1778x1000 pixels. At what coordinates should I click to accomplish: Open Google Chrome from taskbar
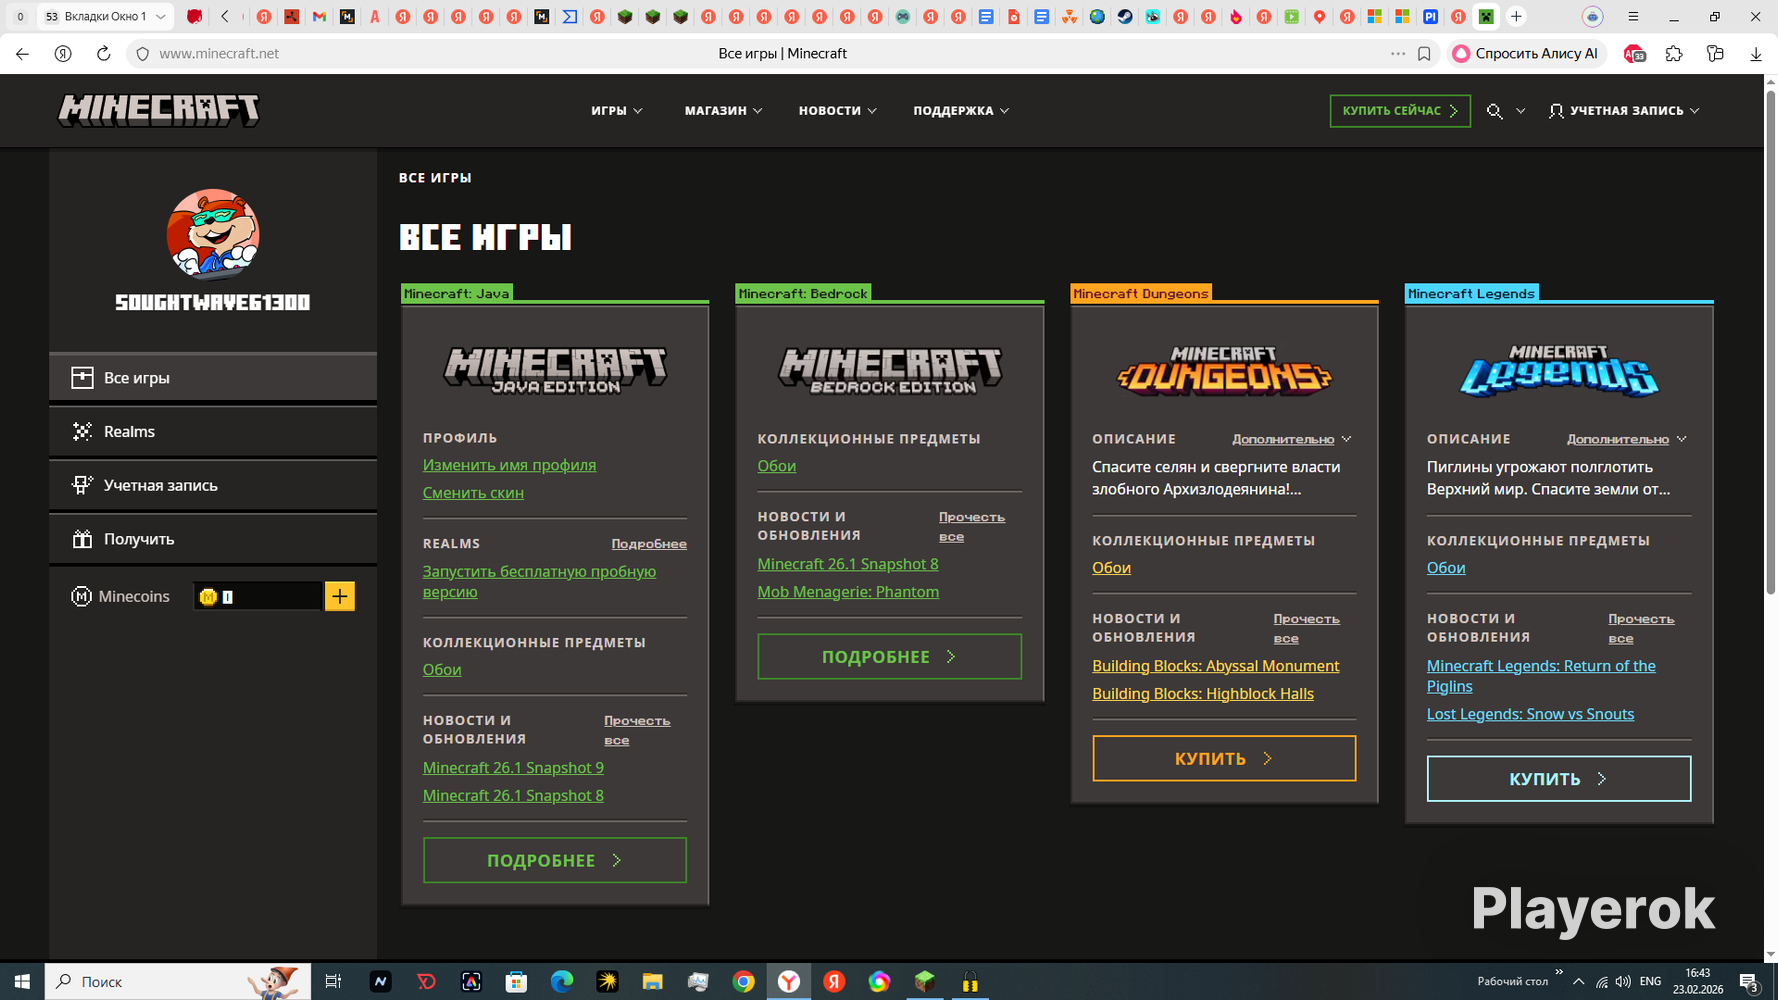coord(743,982)
